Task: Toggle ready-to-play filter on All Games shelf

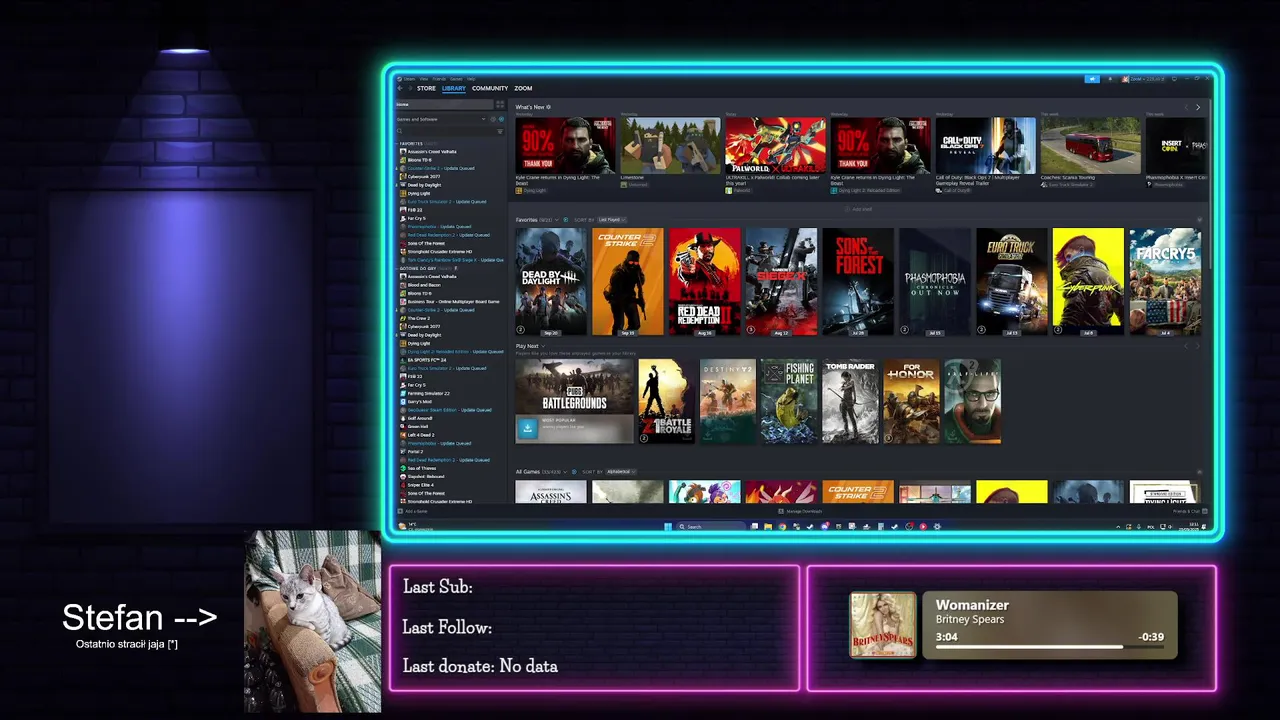Action: tap(574, 472)
